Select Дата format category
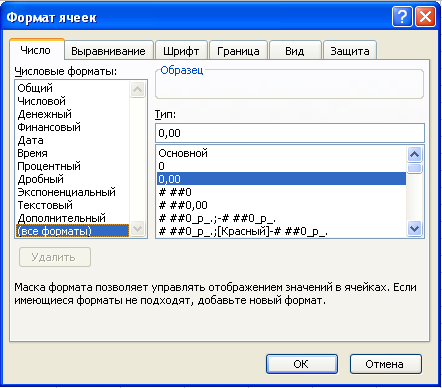 tap(72, 140)
